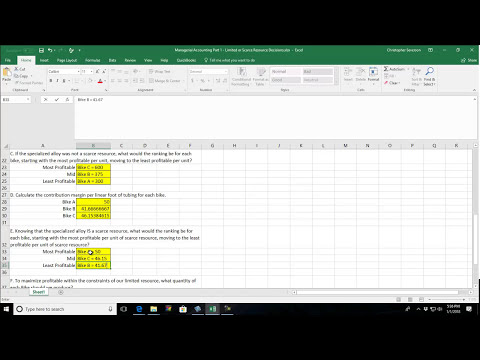The height and width of the screenshot is (360, 480).
Task: Select the Good cell style
Action: [286, 80]
